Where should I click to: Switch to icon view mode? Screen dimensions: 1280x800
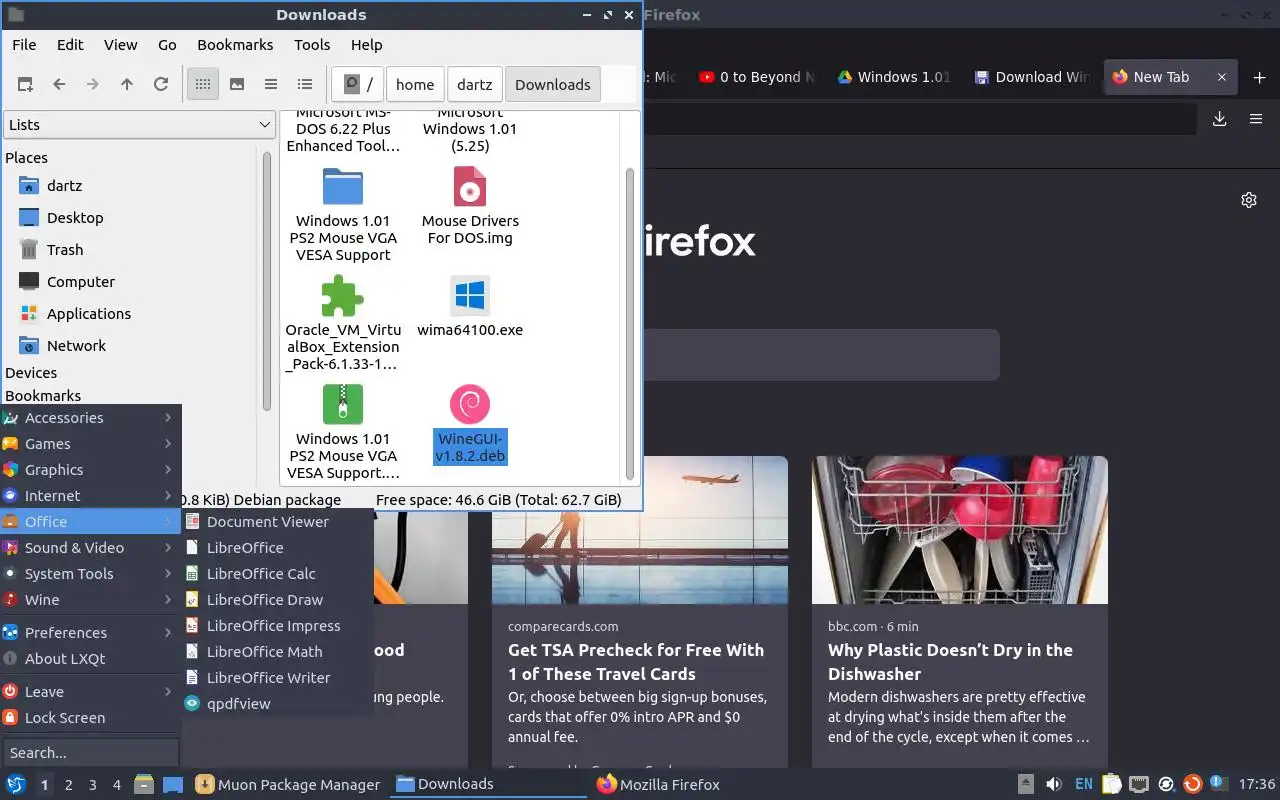click(x=203, y=85)
